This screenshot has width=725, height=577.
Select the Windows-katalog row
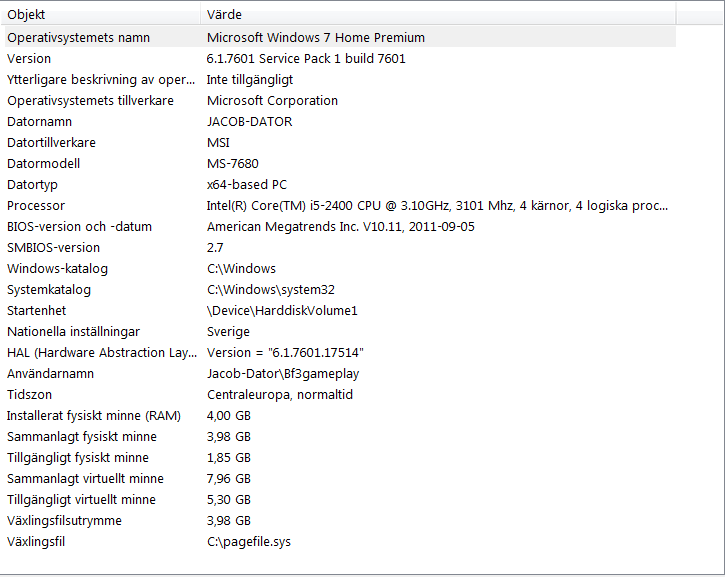click(x=57, y=268)
